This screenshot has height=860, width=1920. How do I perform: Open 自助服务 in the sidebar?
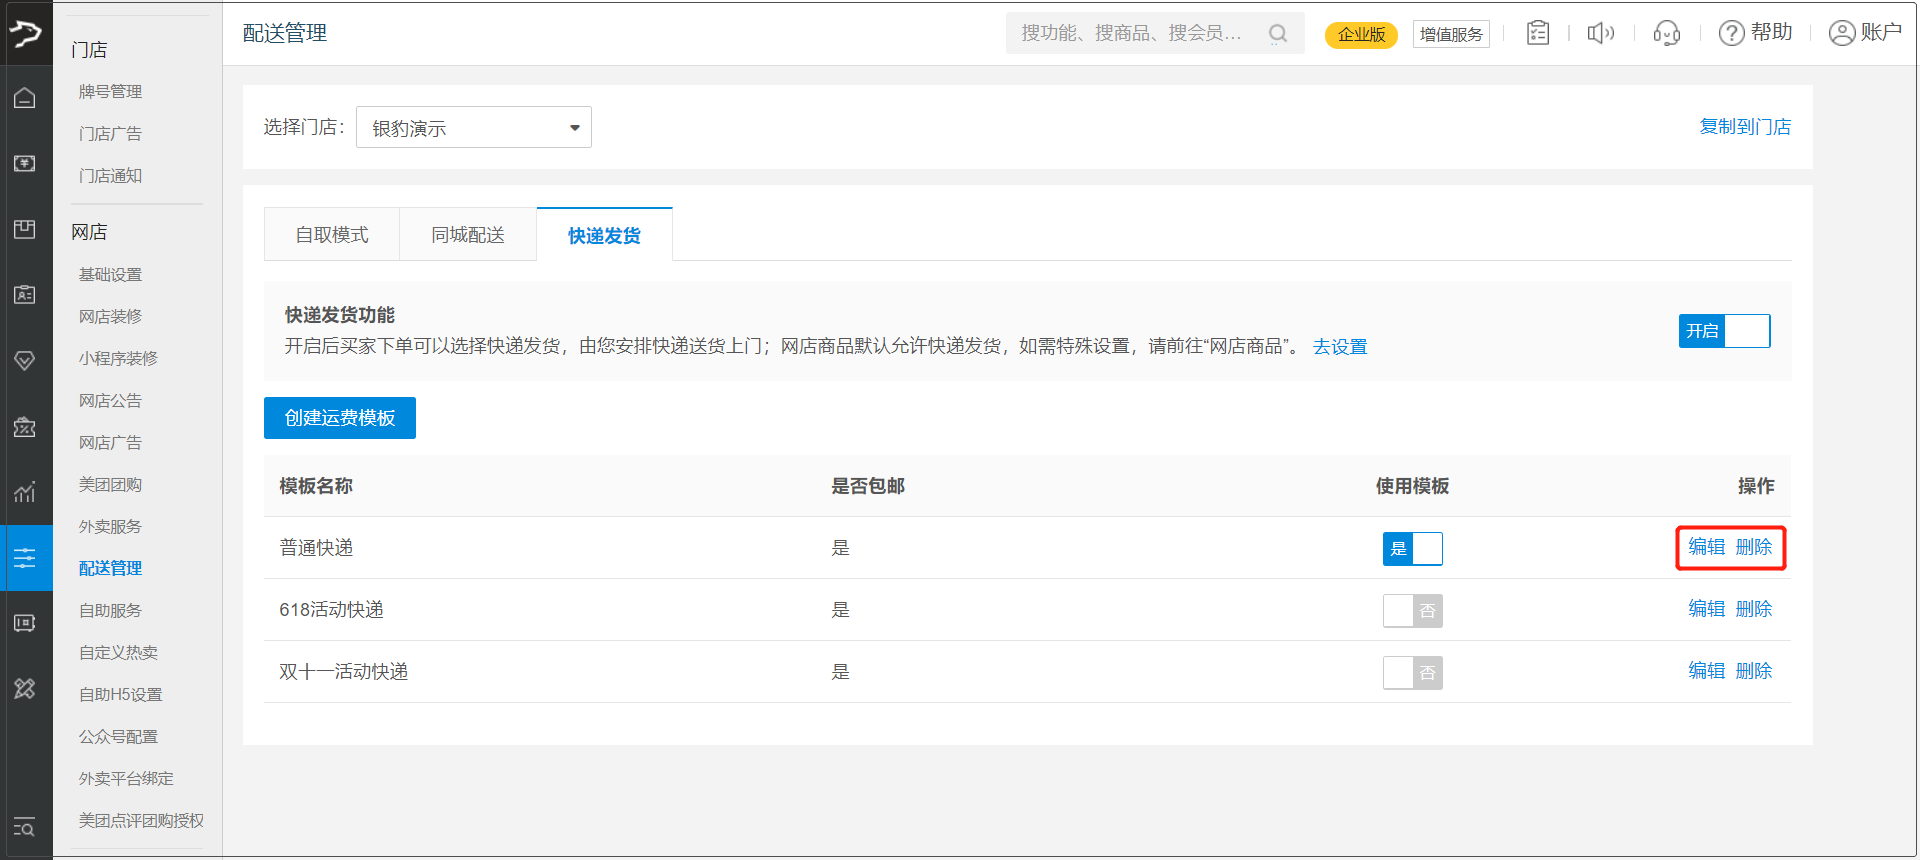(111, 610)
